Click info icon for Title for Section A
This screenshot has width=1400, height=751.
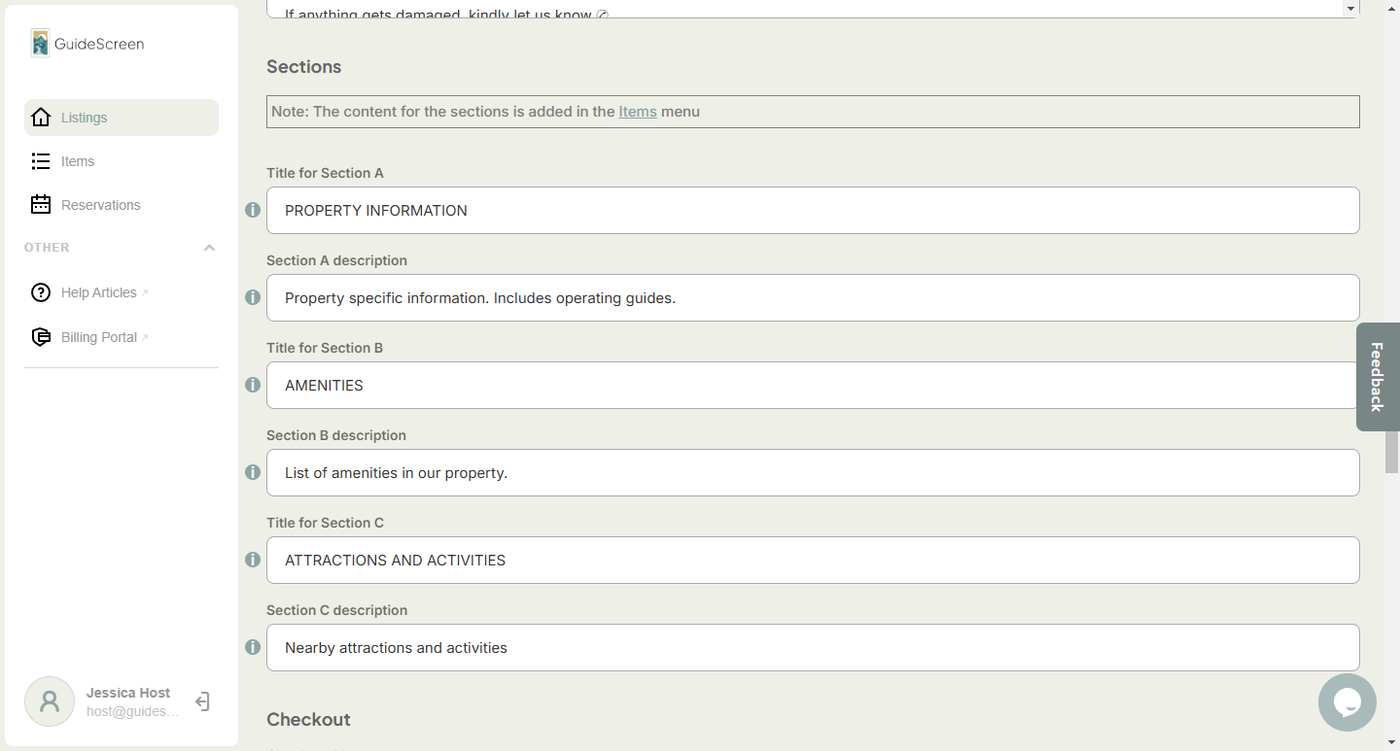click(x=253, y=210)
